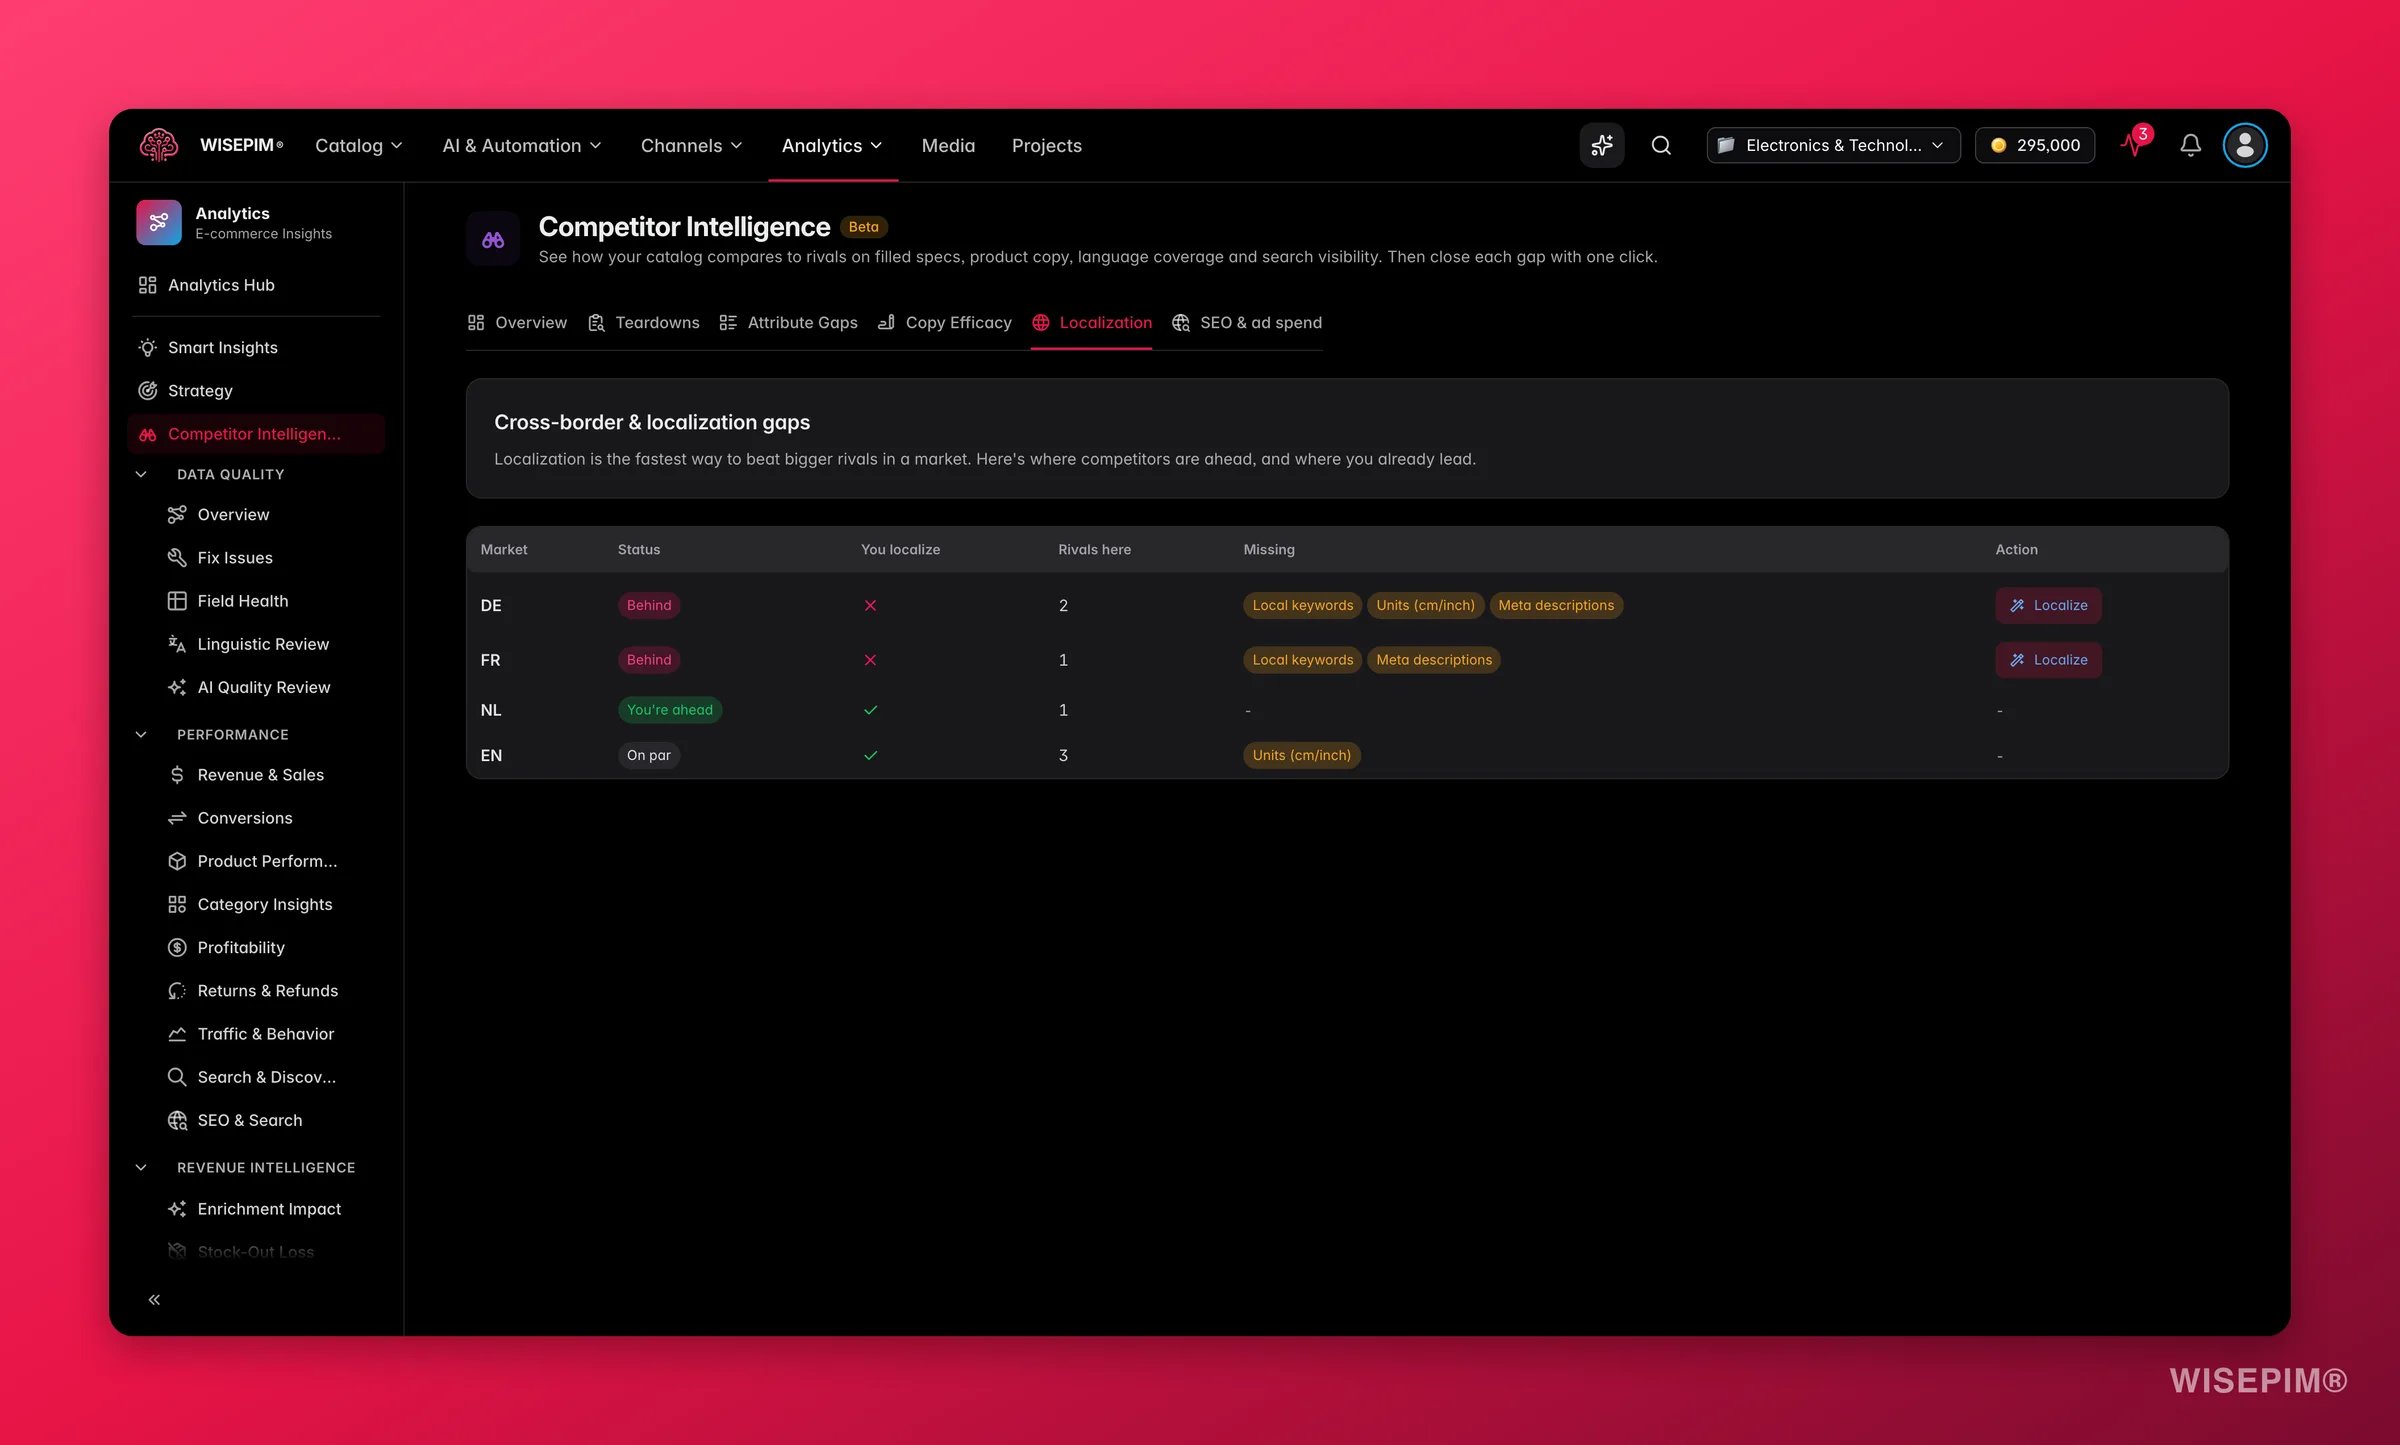Click the Returns & Refunds icon

[x=177, y=990]
